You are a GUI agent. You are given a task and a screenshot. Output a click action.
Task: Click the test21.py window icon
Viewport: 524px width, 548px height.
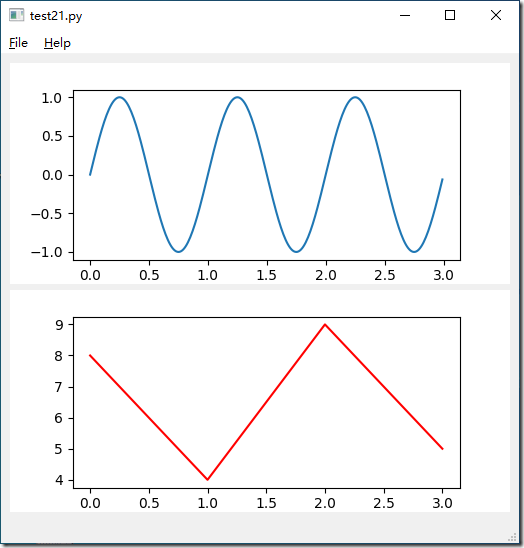16,15
